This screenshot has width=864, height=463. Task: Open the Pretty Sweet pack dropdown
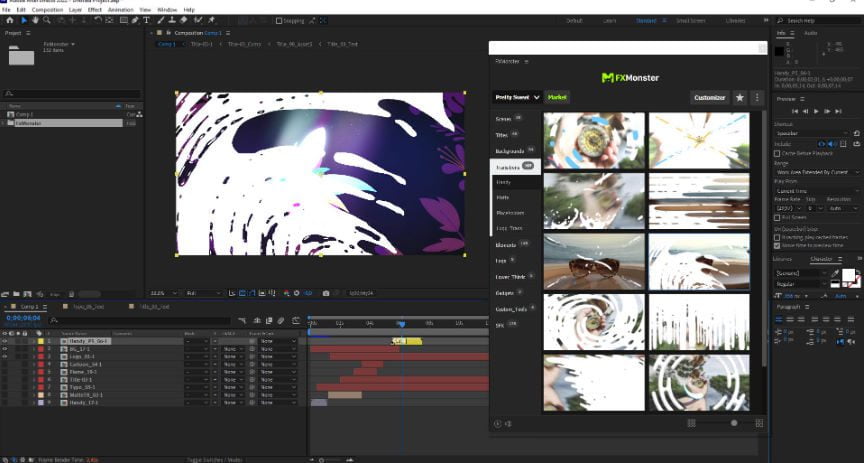[518, 98]
